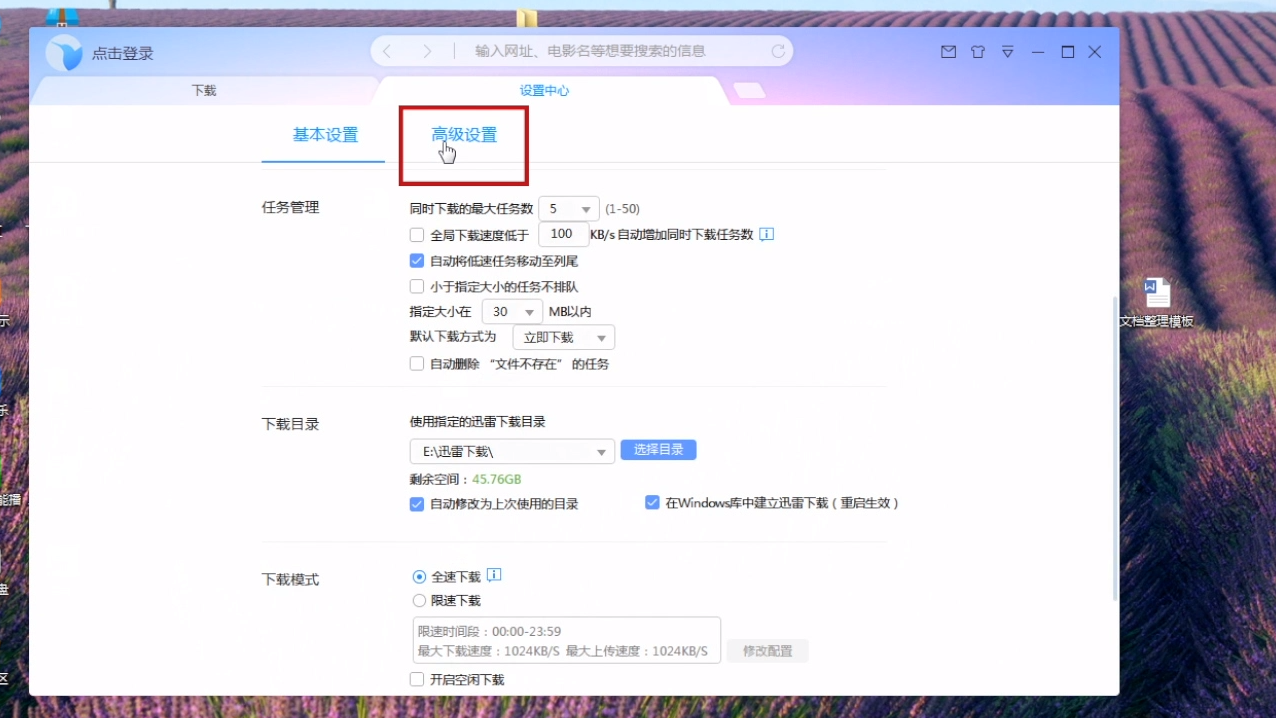Enable 全局下载速度低于 checkbox

pyautogui.click(x=417, y=235)
